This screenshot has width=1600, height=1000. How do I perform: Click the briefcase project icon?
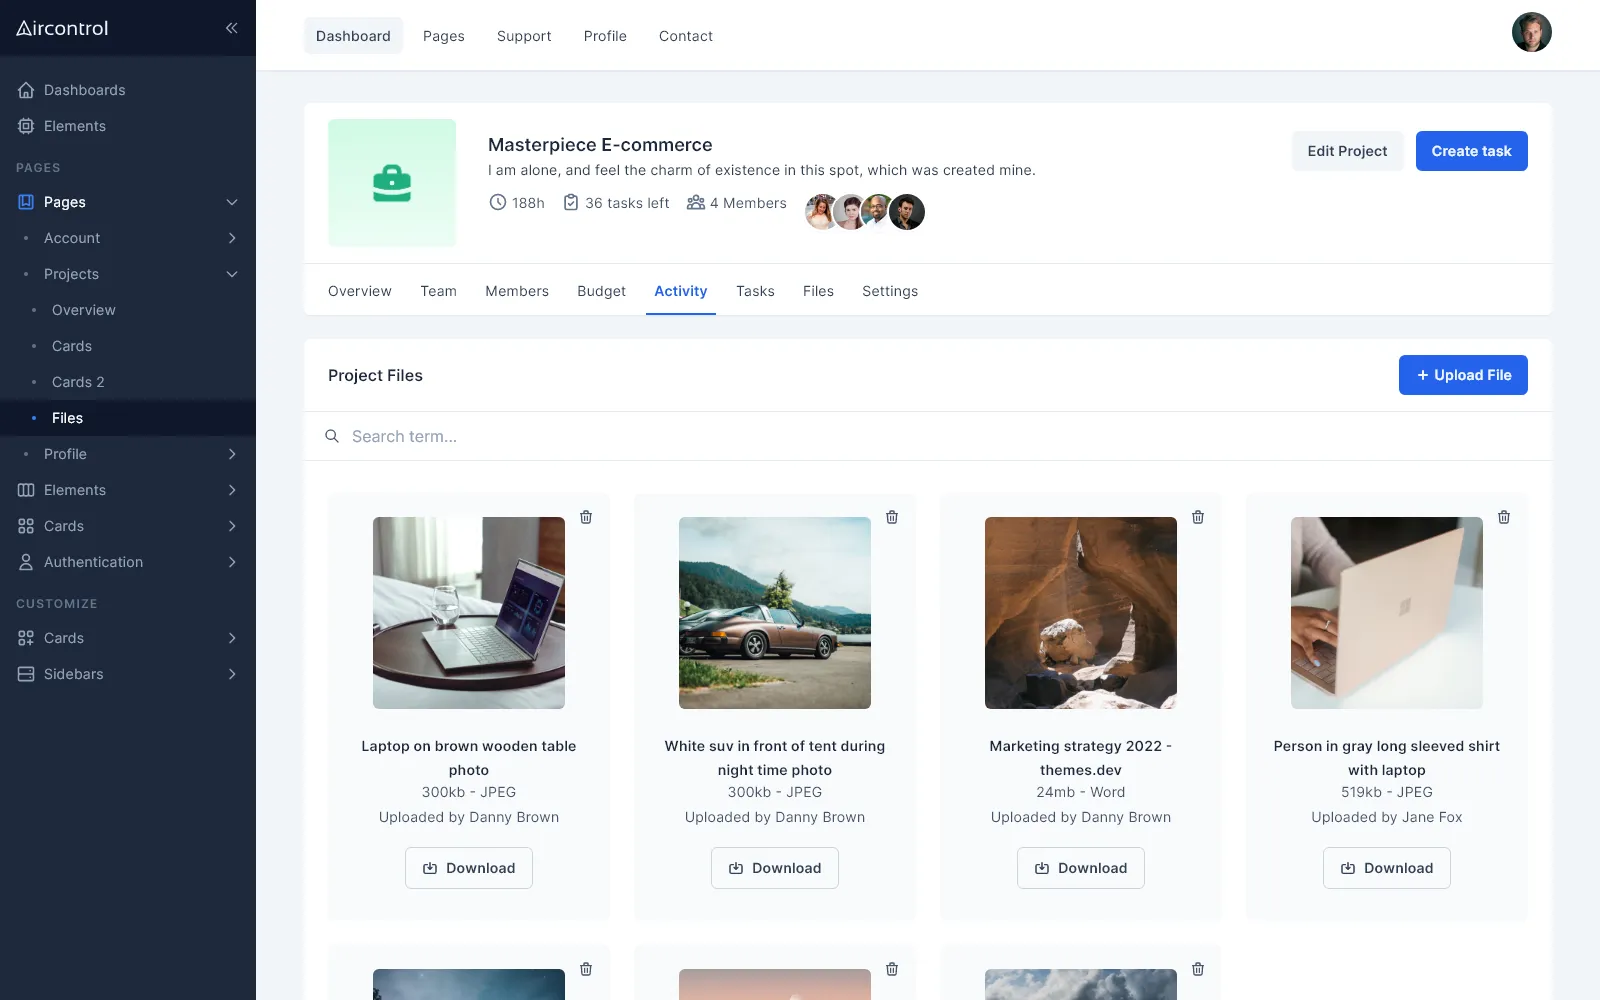pyautogui.click(x=392, y=183)
